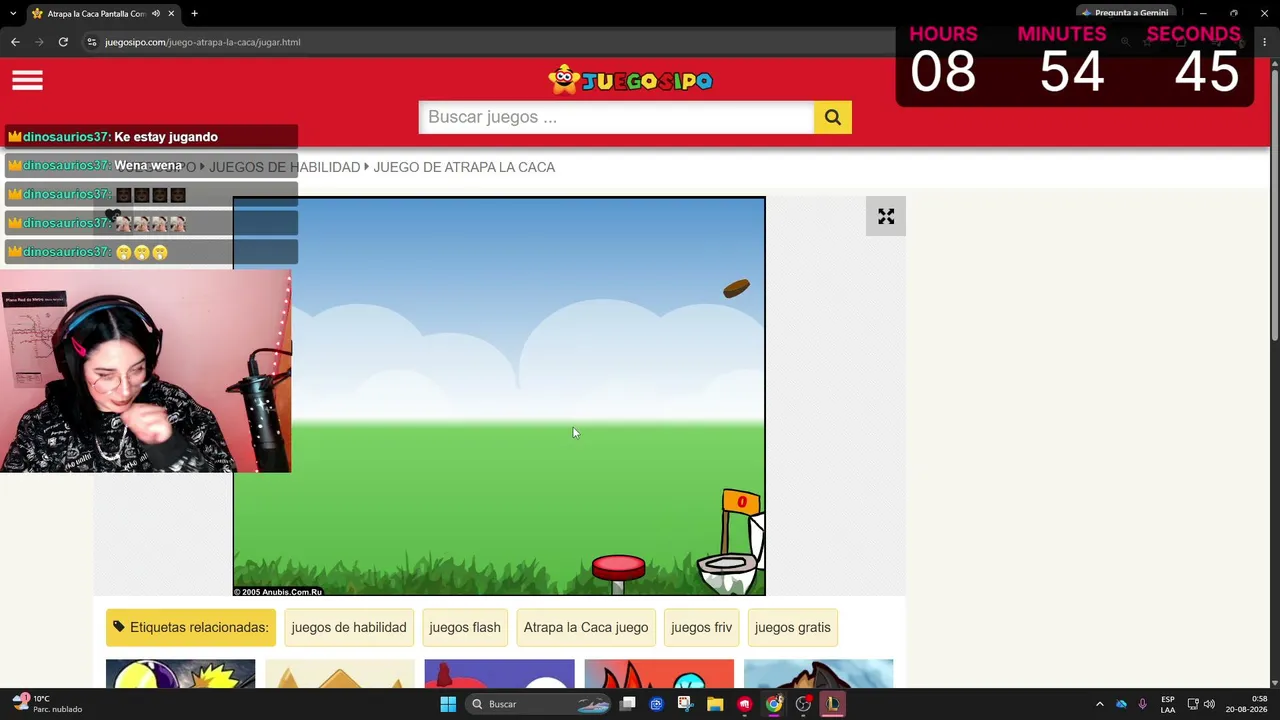Open volume control in system tray
This screenshot has width=1280, height=720.
1209,704
